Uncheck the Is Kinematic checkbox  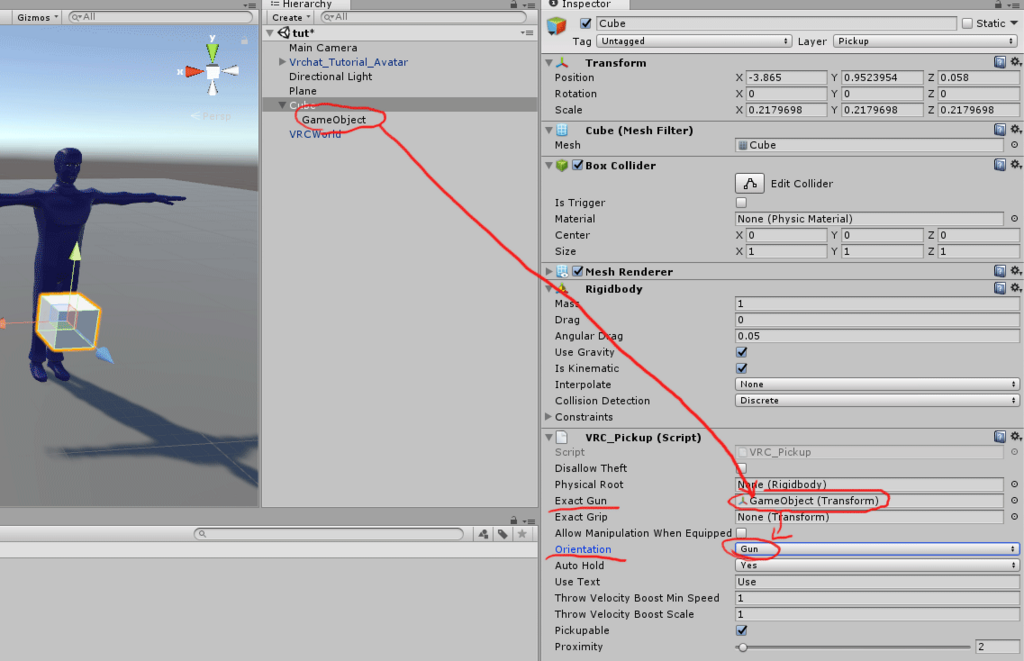pos(741,368)
